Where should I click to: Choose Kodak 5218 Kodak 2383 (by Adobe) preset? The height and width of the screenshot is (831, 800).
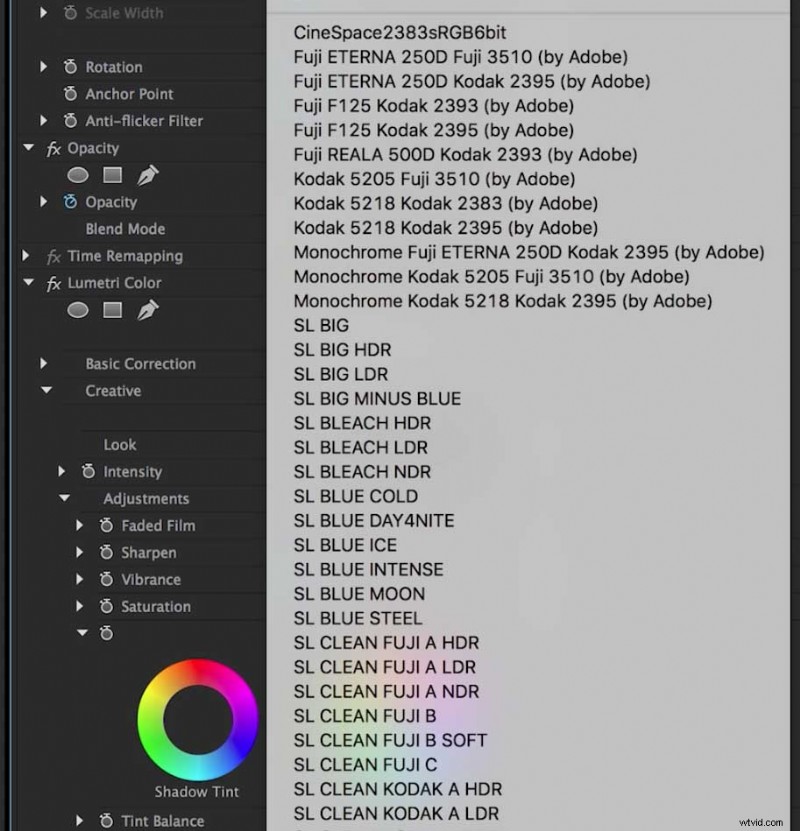pos(445,203)
